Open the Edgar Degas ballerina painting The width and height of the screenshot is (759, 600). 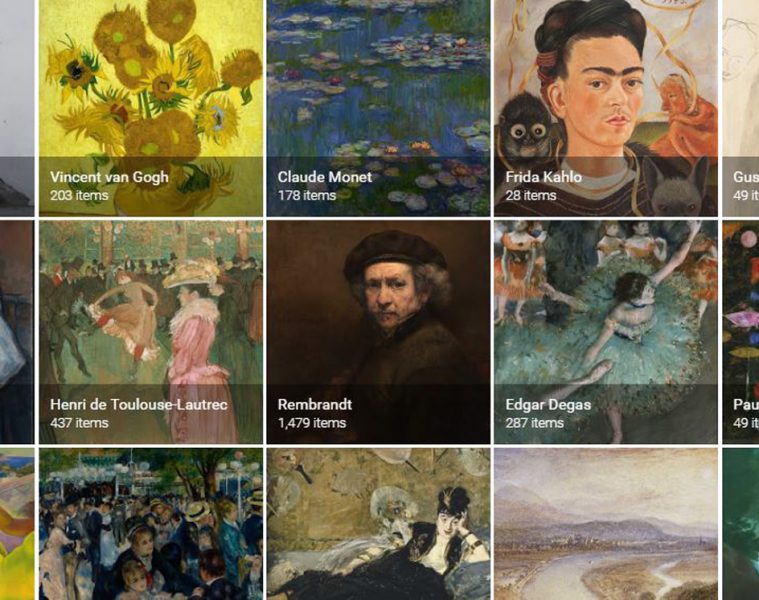(x=606, y=332)
